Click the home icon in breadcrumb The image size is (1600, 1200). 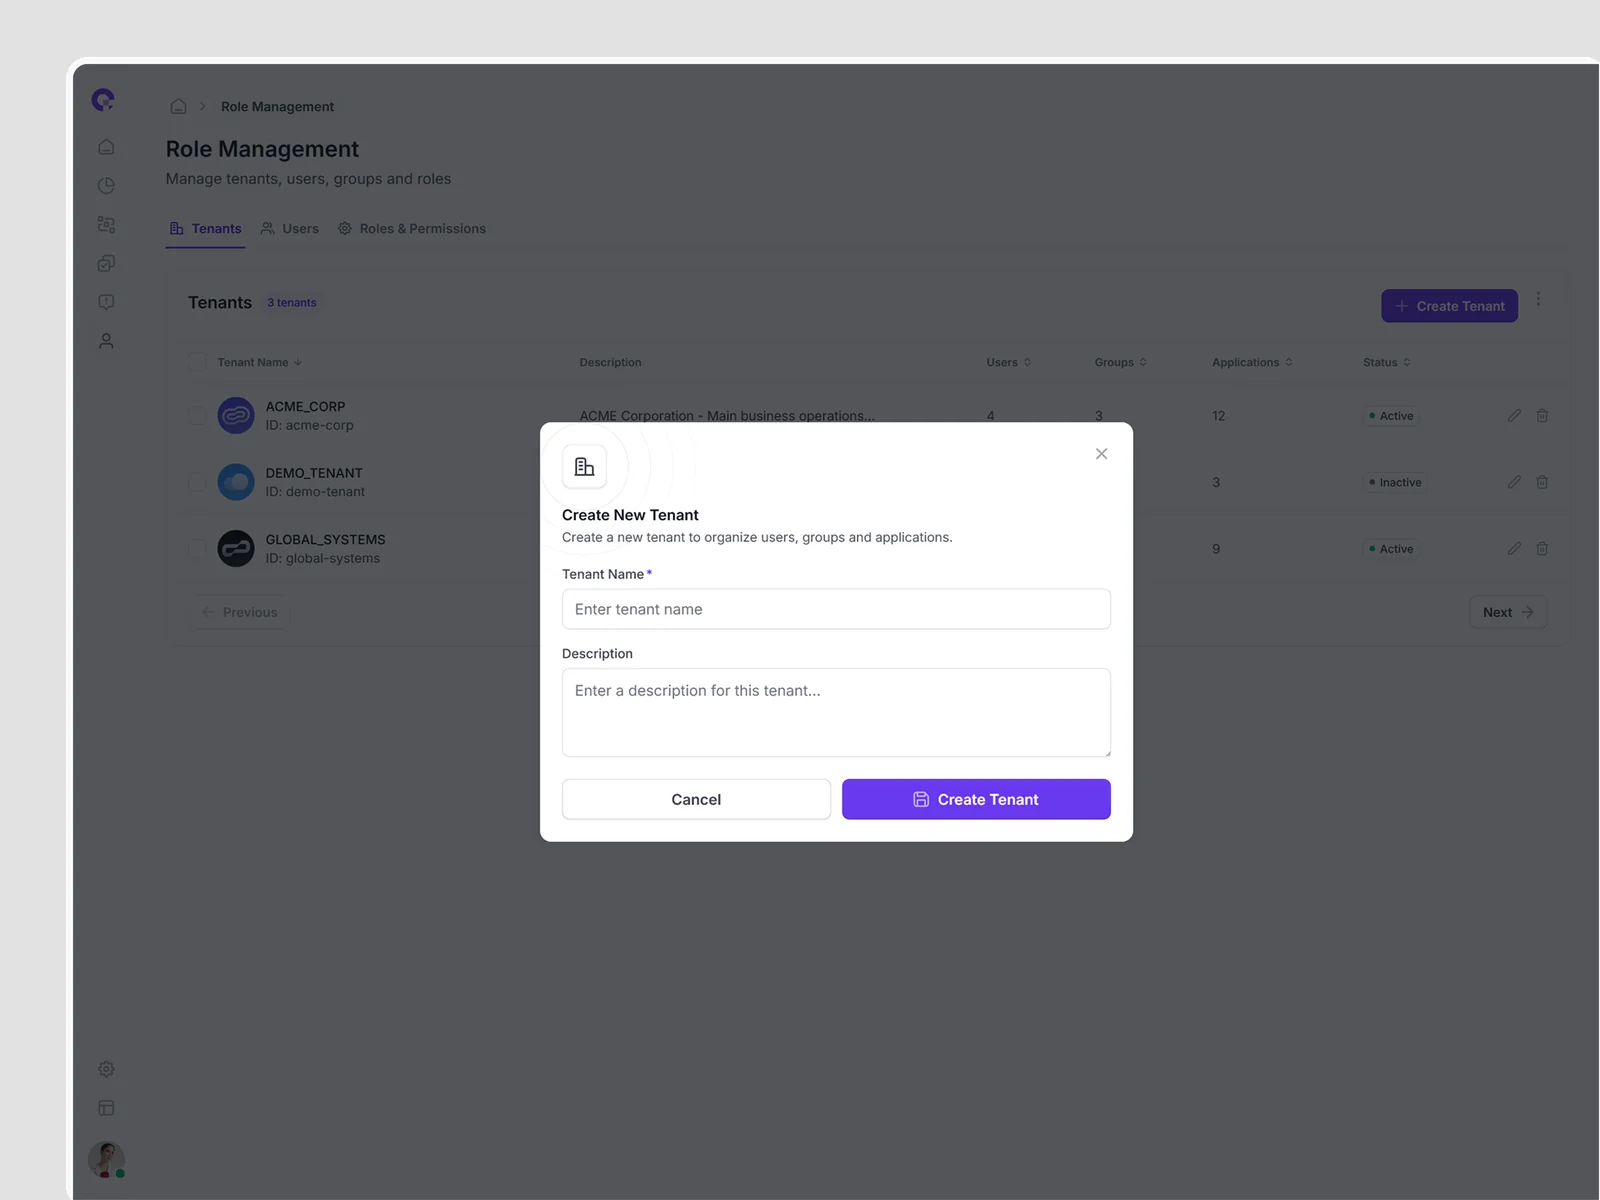pos(178,107)
